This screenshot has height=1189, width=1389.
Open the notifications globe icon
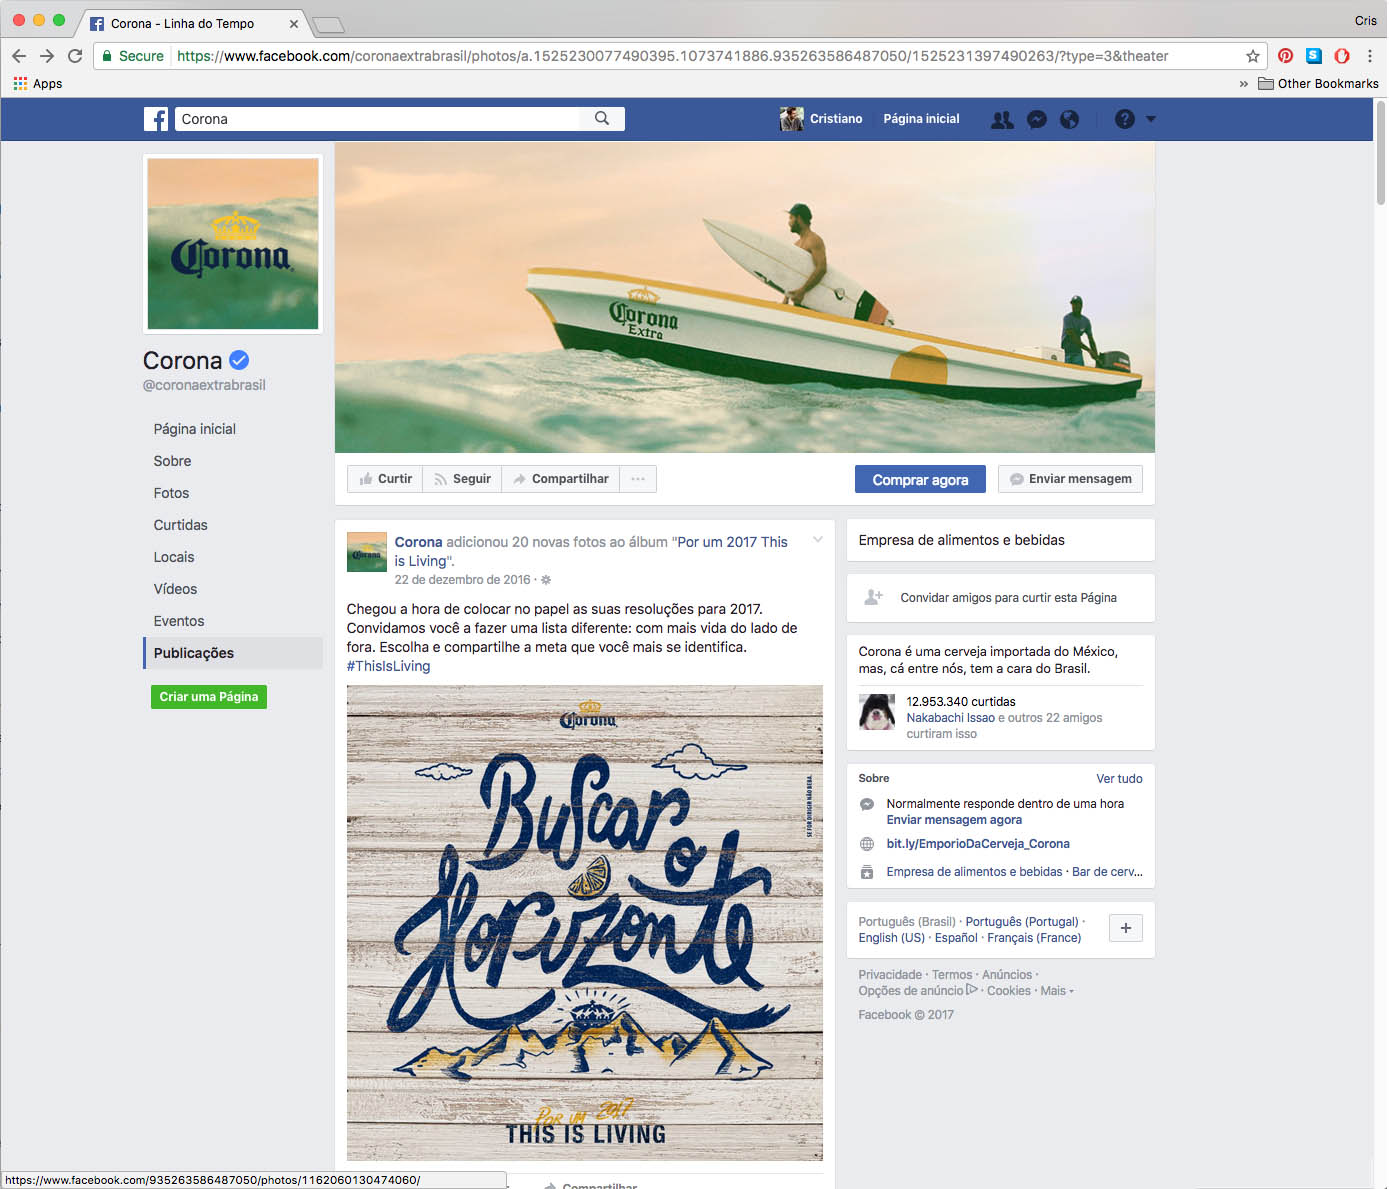coord(1069,120)
